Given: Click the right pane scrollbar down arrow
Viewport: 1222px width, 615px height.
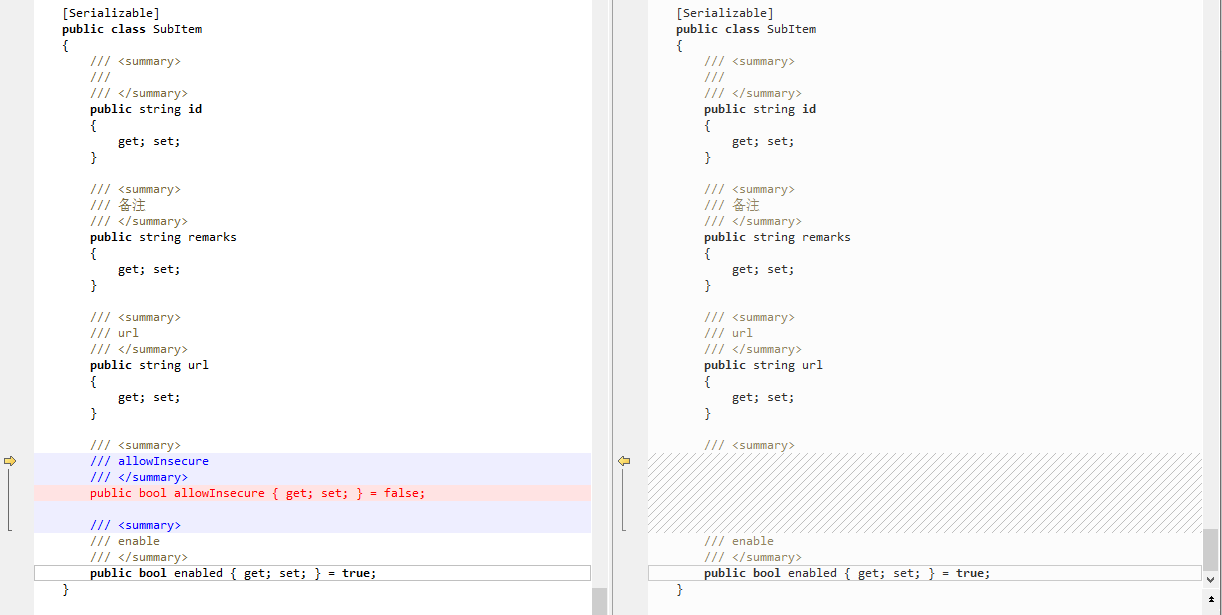Looking at the screenshot, I should (1211, 579).
